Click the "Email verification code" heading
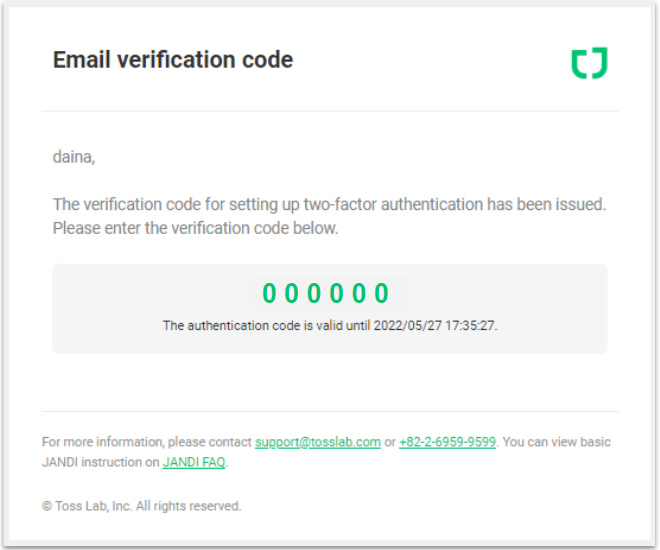 173,60
